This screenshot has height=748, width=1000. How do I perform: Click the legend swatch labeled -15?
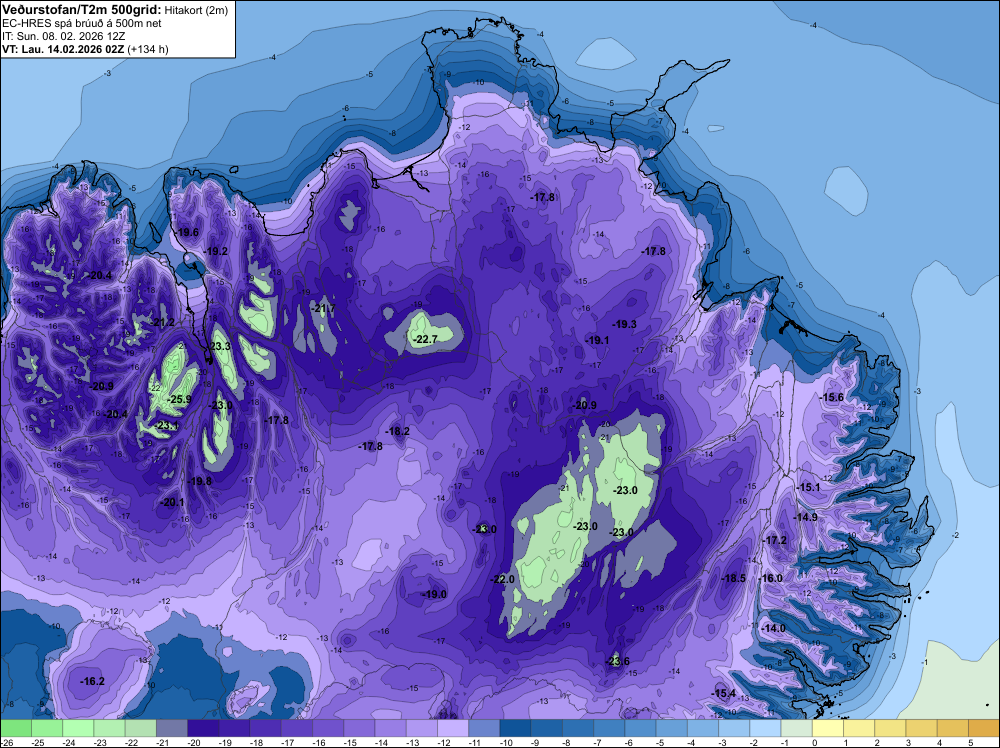[x=359, y=728]
